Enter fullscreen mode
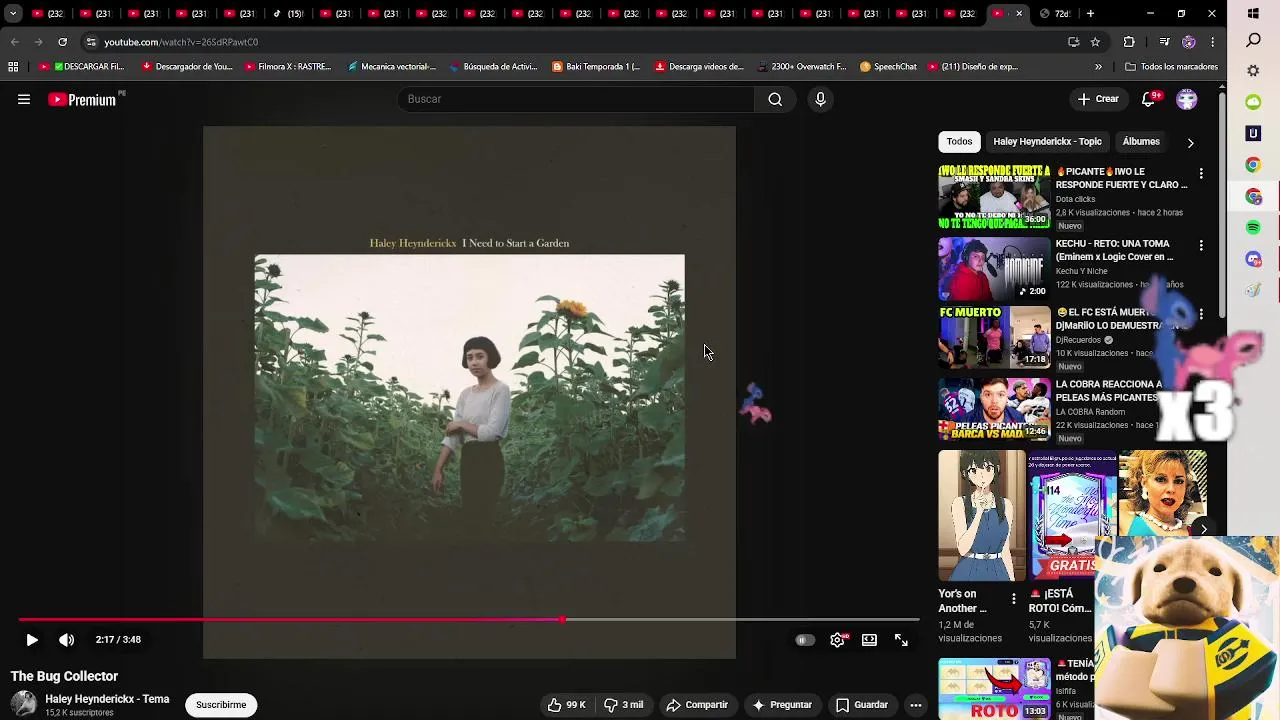Viewport: 1280px width, 720px height. pyautogui.click(x=901, y=640)
